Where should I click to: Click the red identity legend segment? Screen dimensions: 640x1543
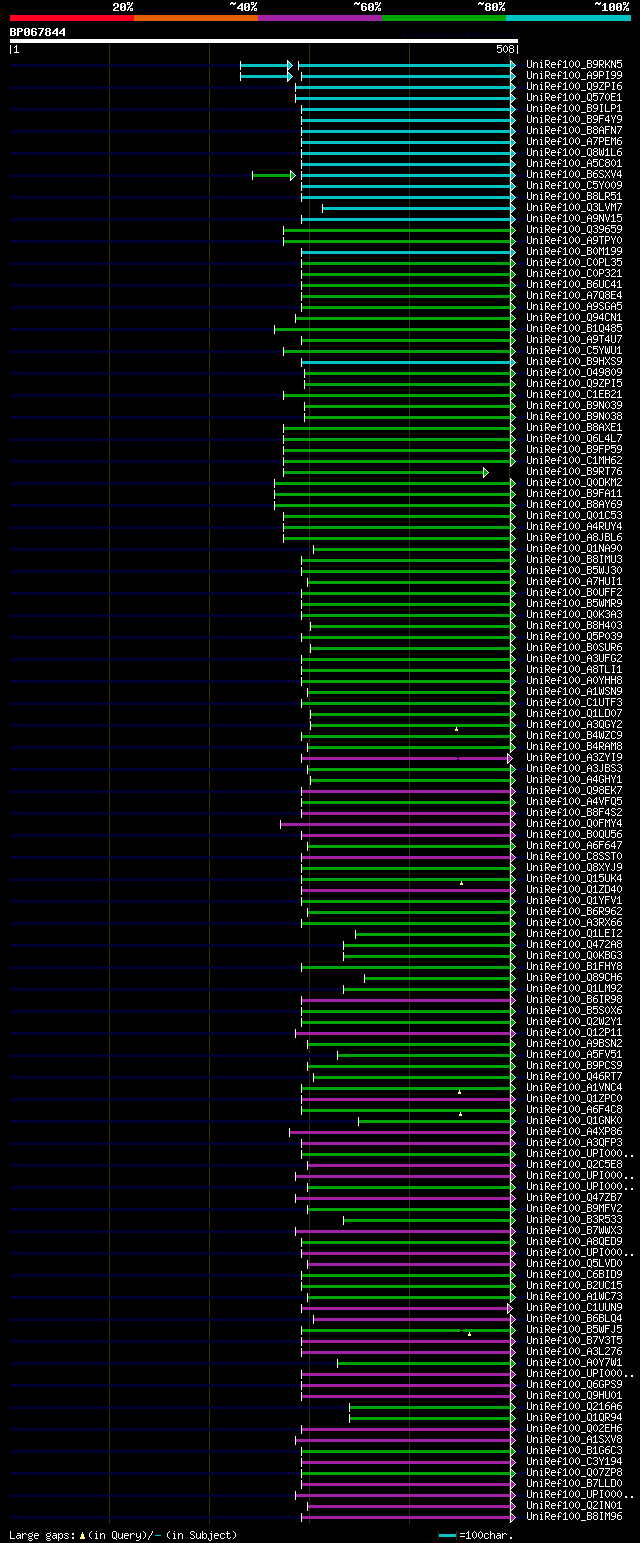pos(72,17)
